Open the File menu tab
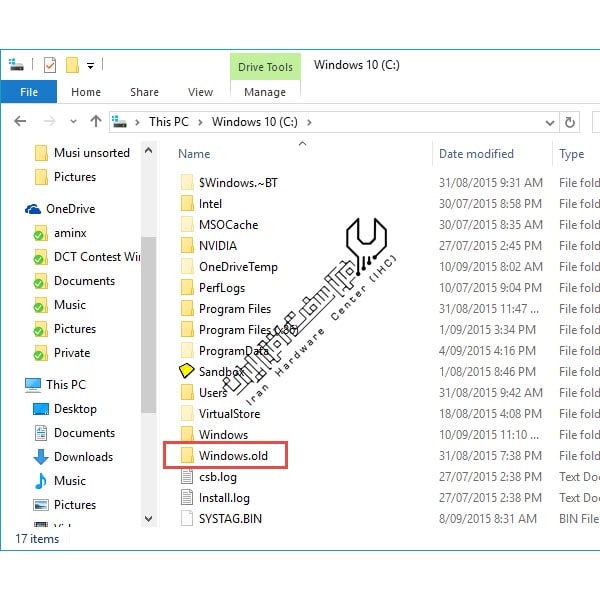This screenshot has height=600, width=600. [x=29, y=92]
